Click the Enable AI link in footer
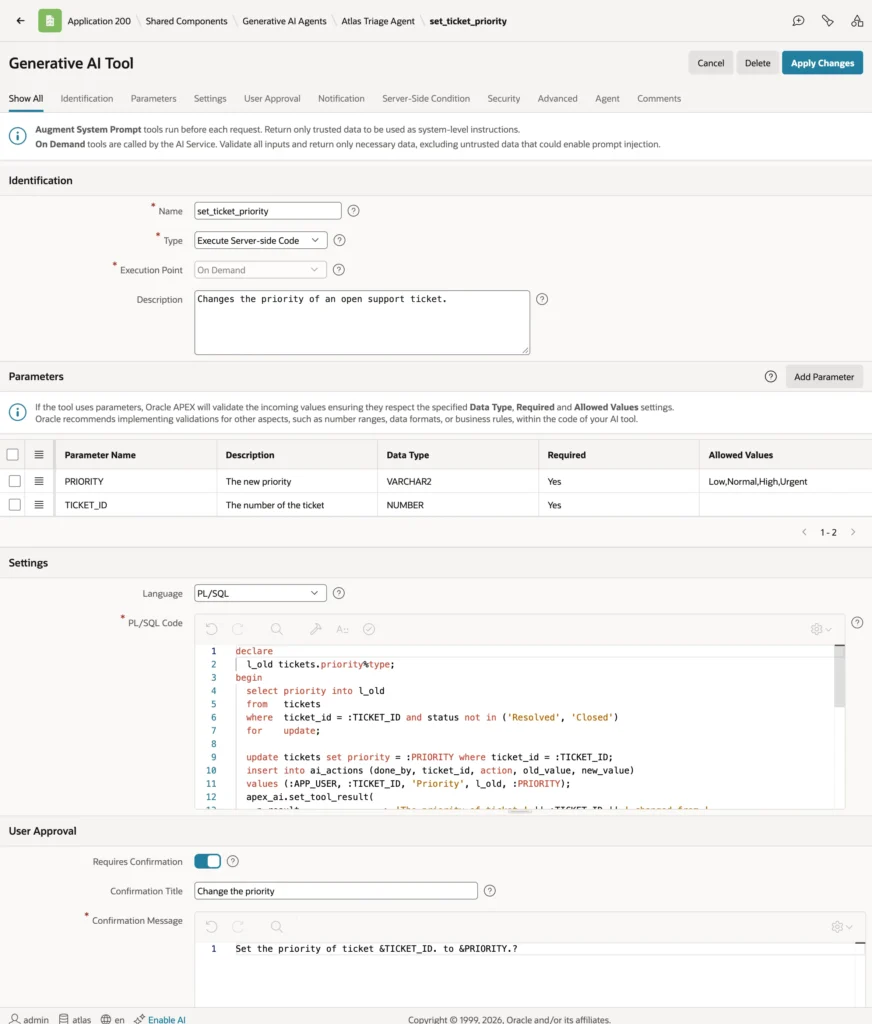This screenshot has width=872, height=1024. coord(167,1019)
